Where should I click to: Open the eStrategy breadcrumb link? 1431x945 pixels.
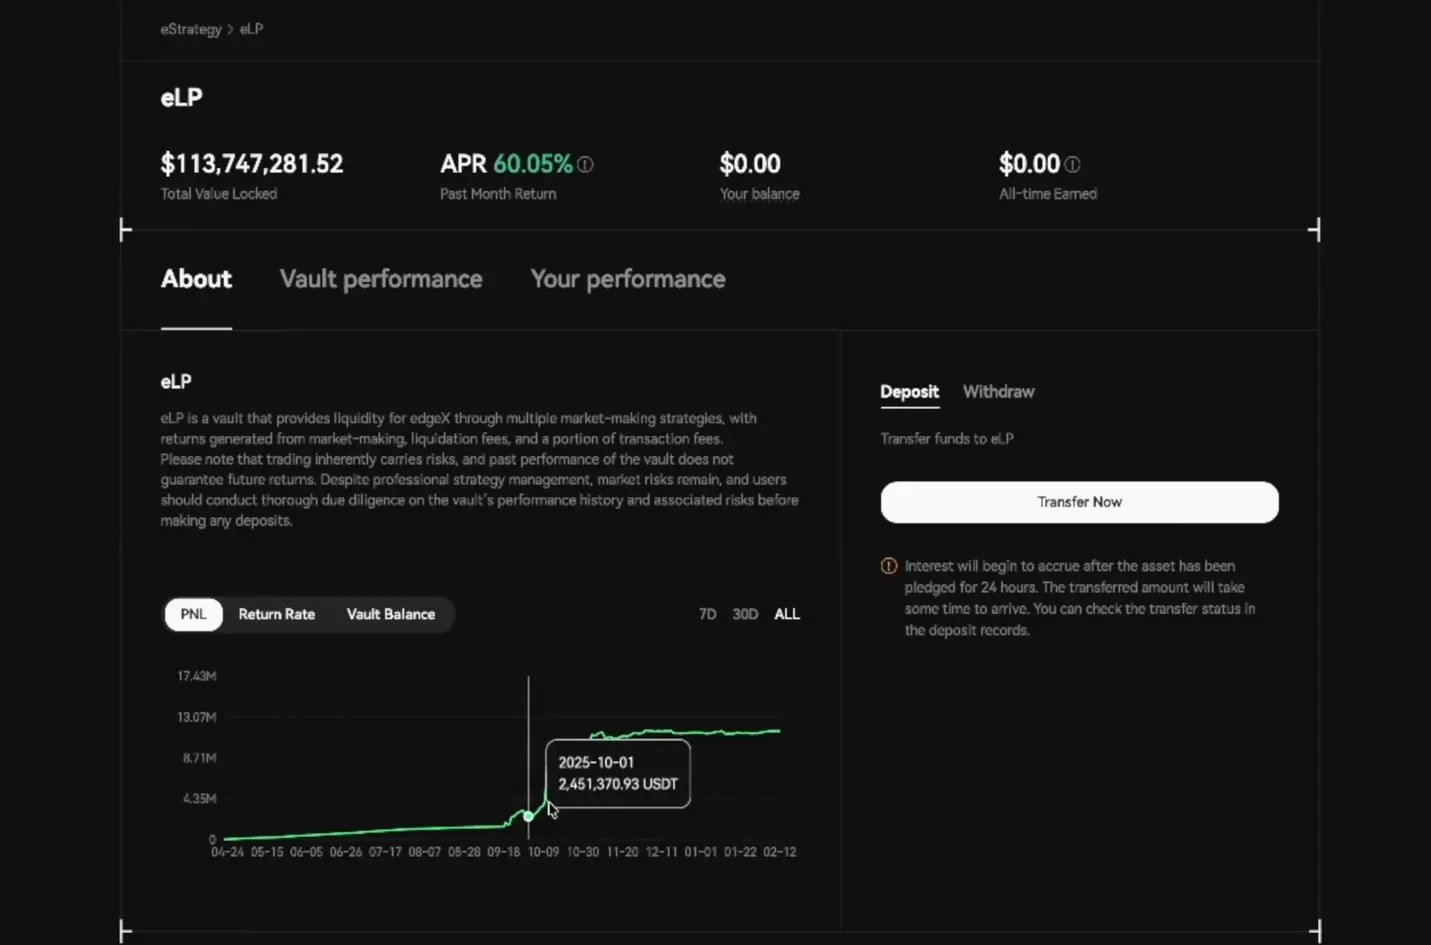[x=191, y=29]
